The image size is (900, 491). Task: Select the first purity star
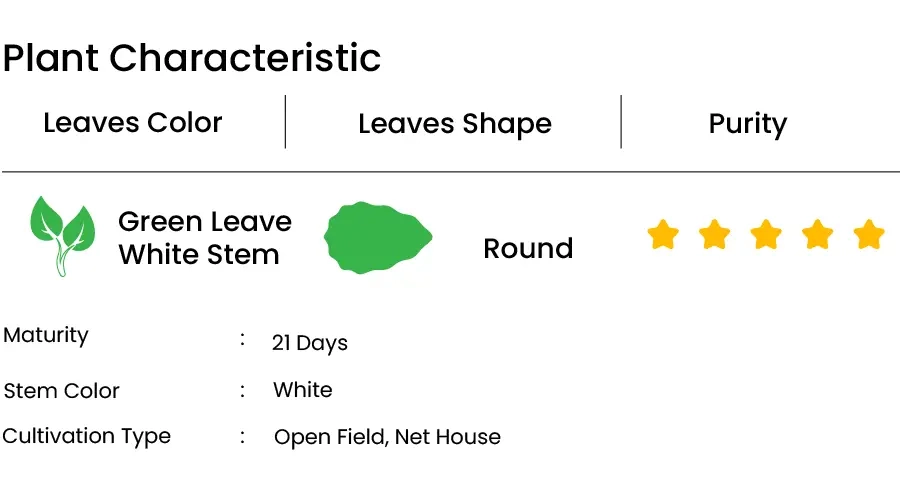[663, 234]
